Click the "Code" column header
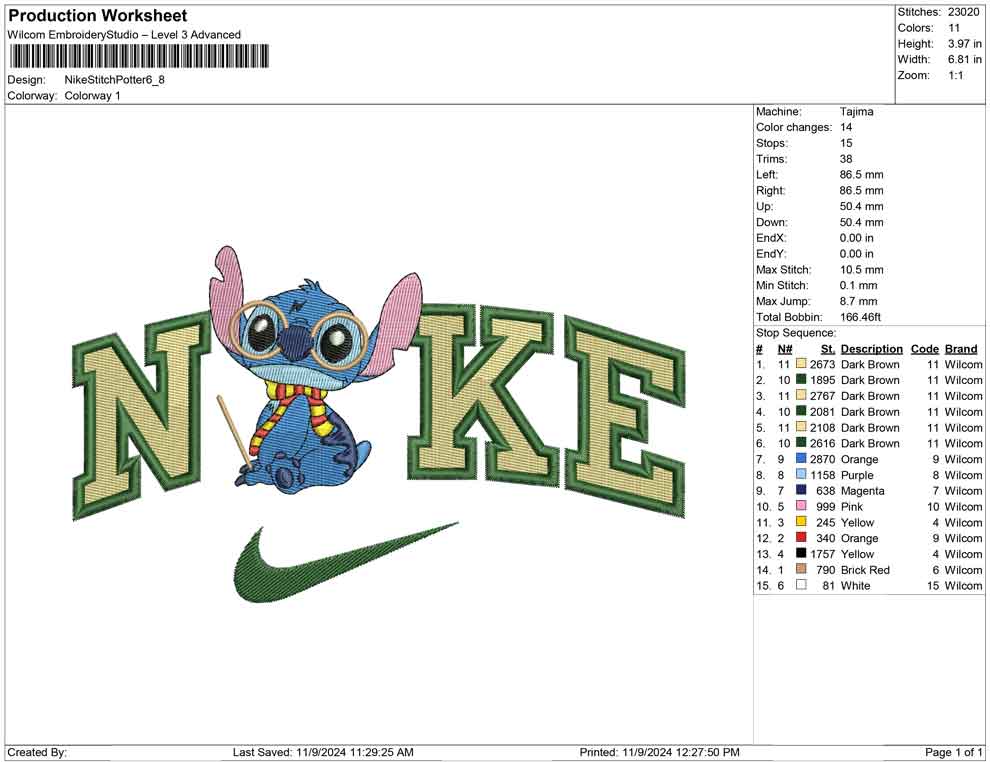The height and width of the screenshot is (762, 990). tap(924, 348)
